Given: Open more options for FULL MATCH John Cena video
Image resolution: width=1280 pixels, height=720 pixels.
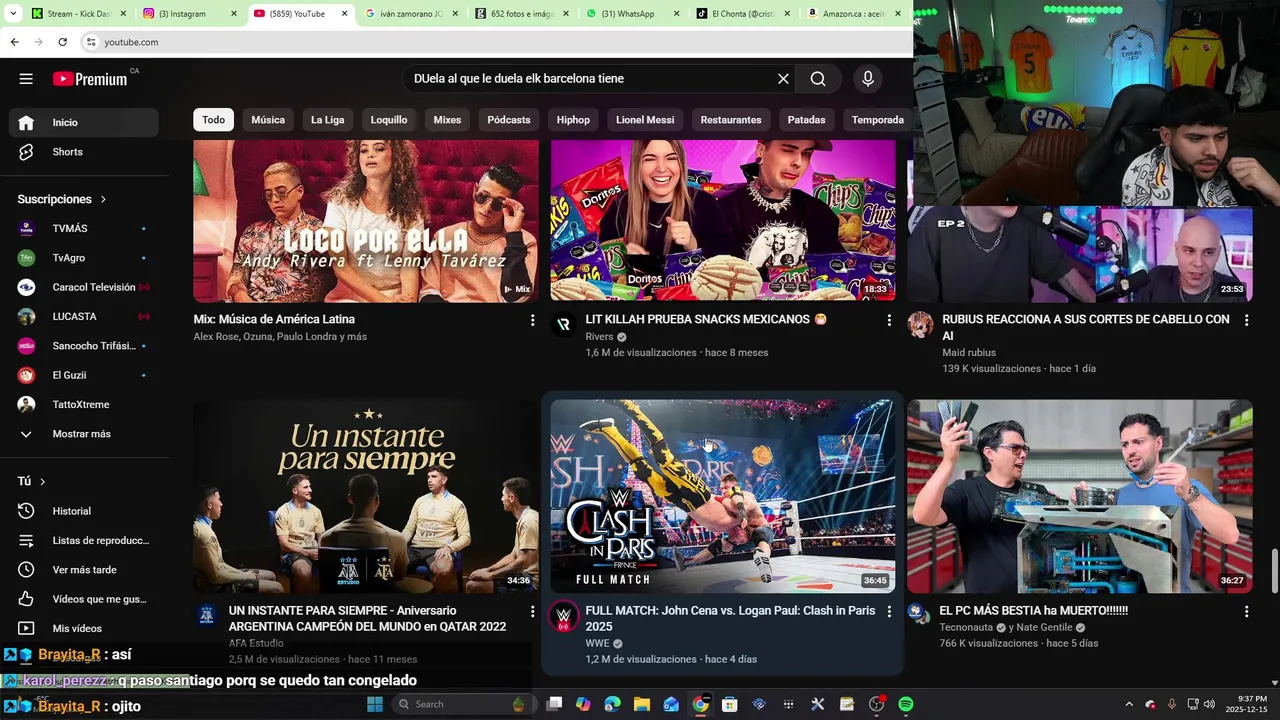Looking at the screenshot, I should click(889, 611).
